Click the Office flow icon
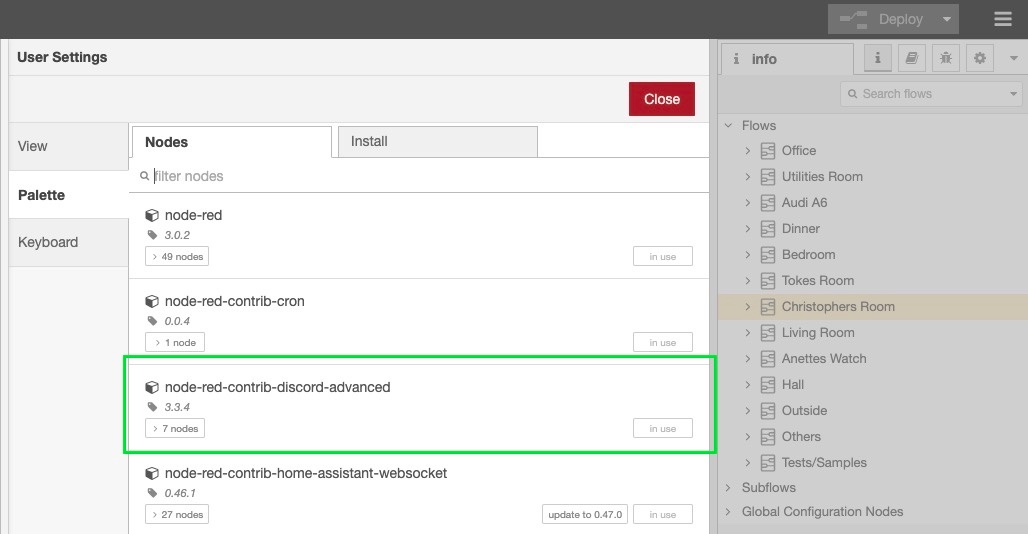Screen dimensions: 1028x534 pyautogui.click(x=768, y=151)
